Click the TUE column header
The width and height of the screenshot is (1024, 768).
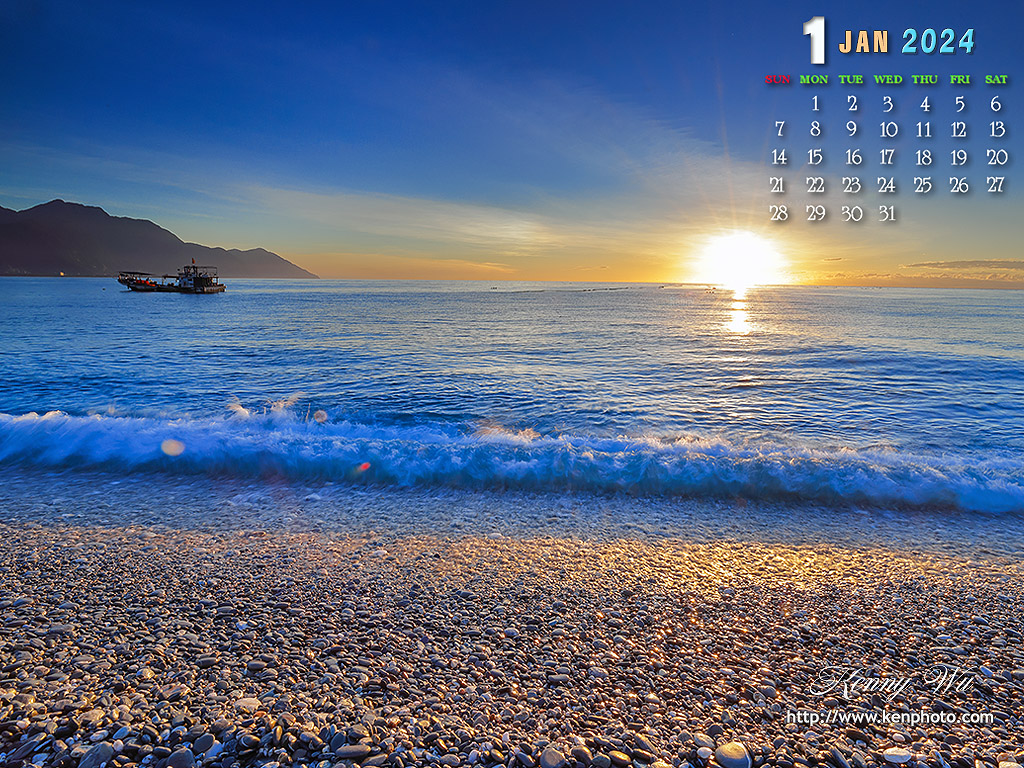point(850,79)
